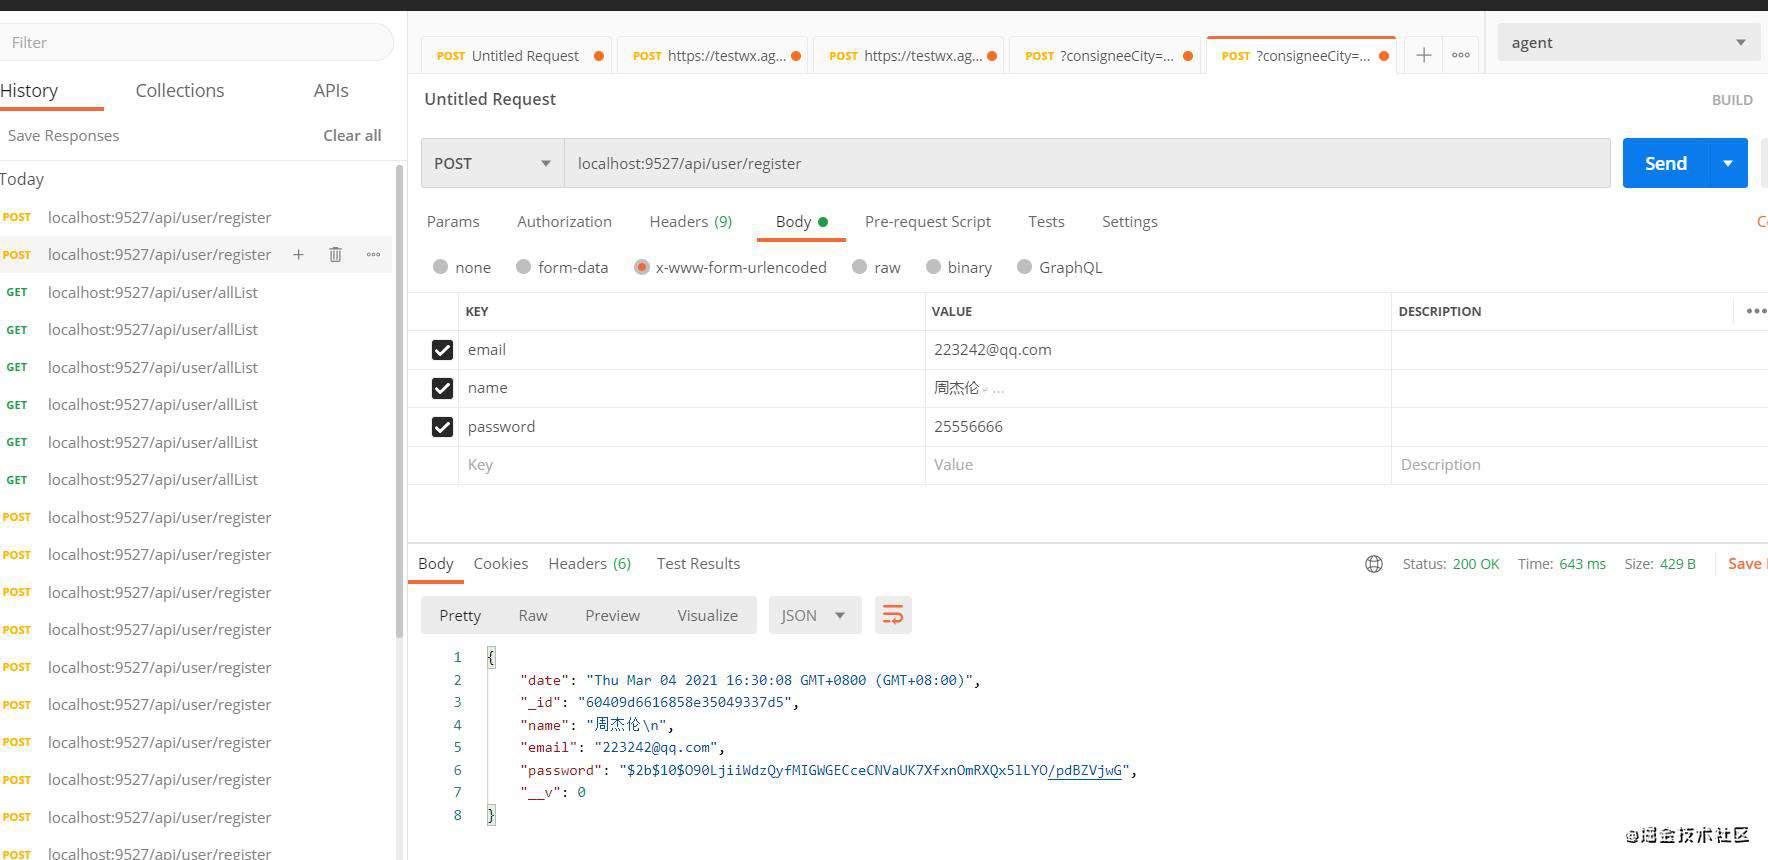Viewport: 1768px width, 860px height.
Task: Switch to the Collections sidebar tab
Action: pyautogui.click(x=180, y=90)
